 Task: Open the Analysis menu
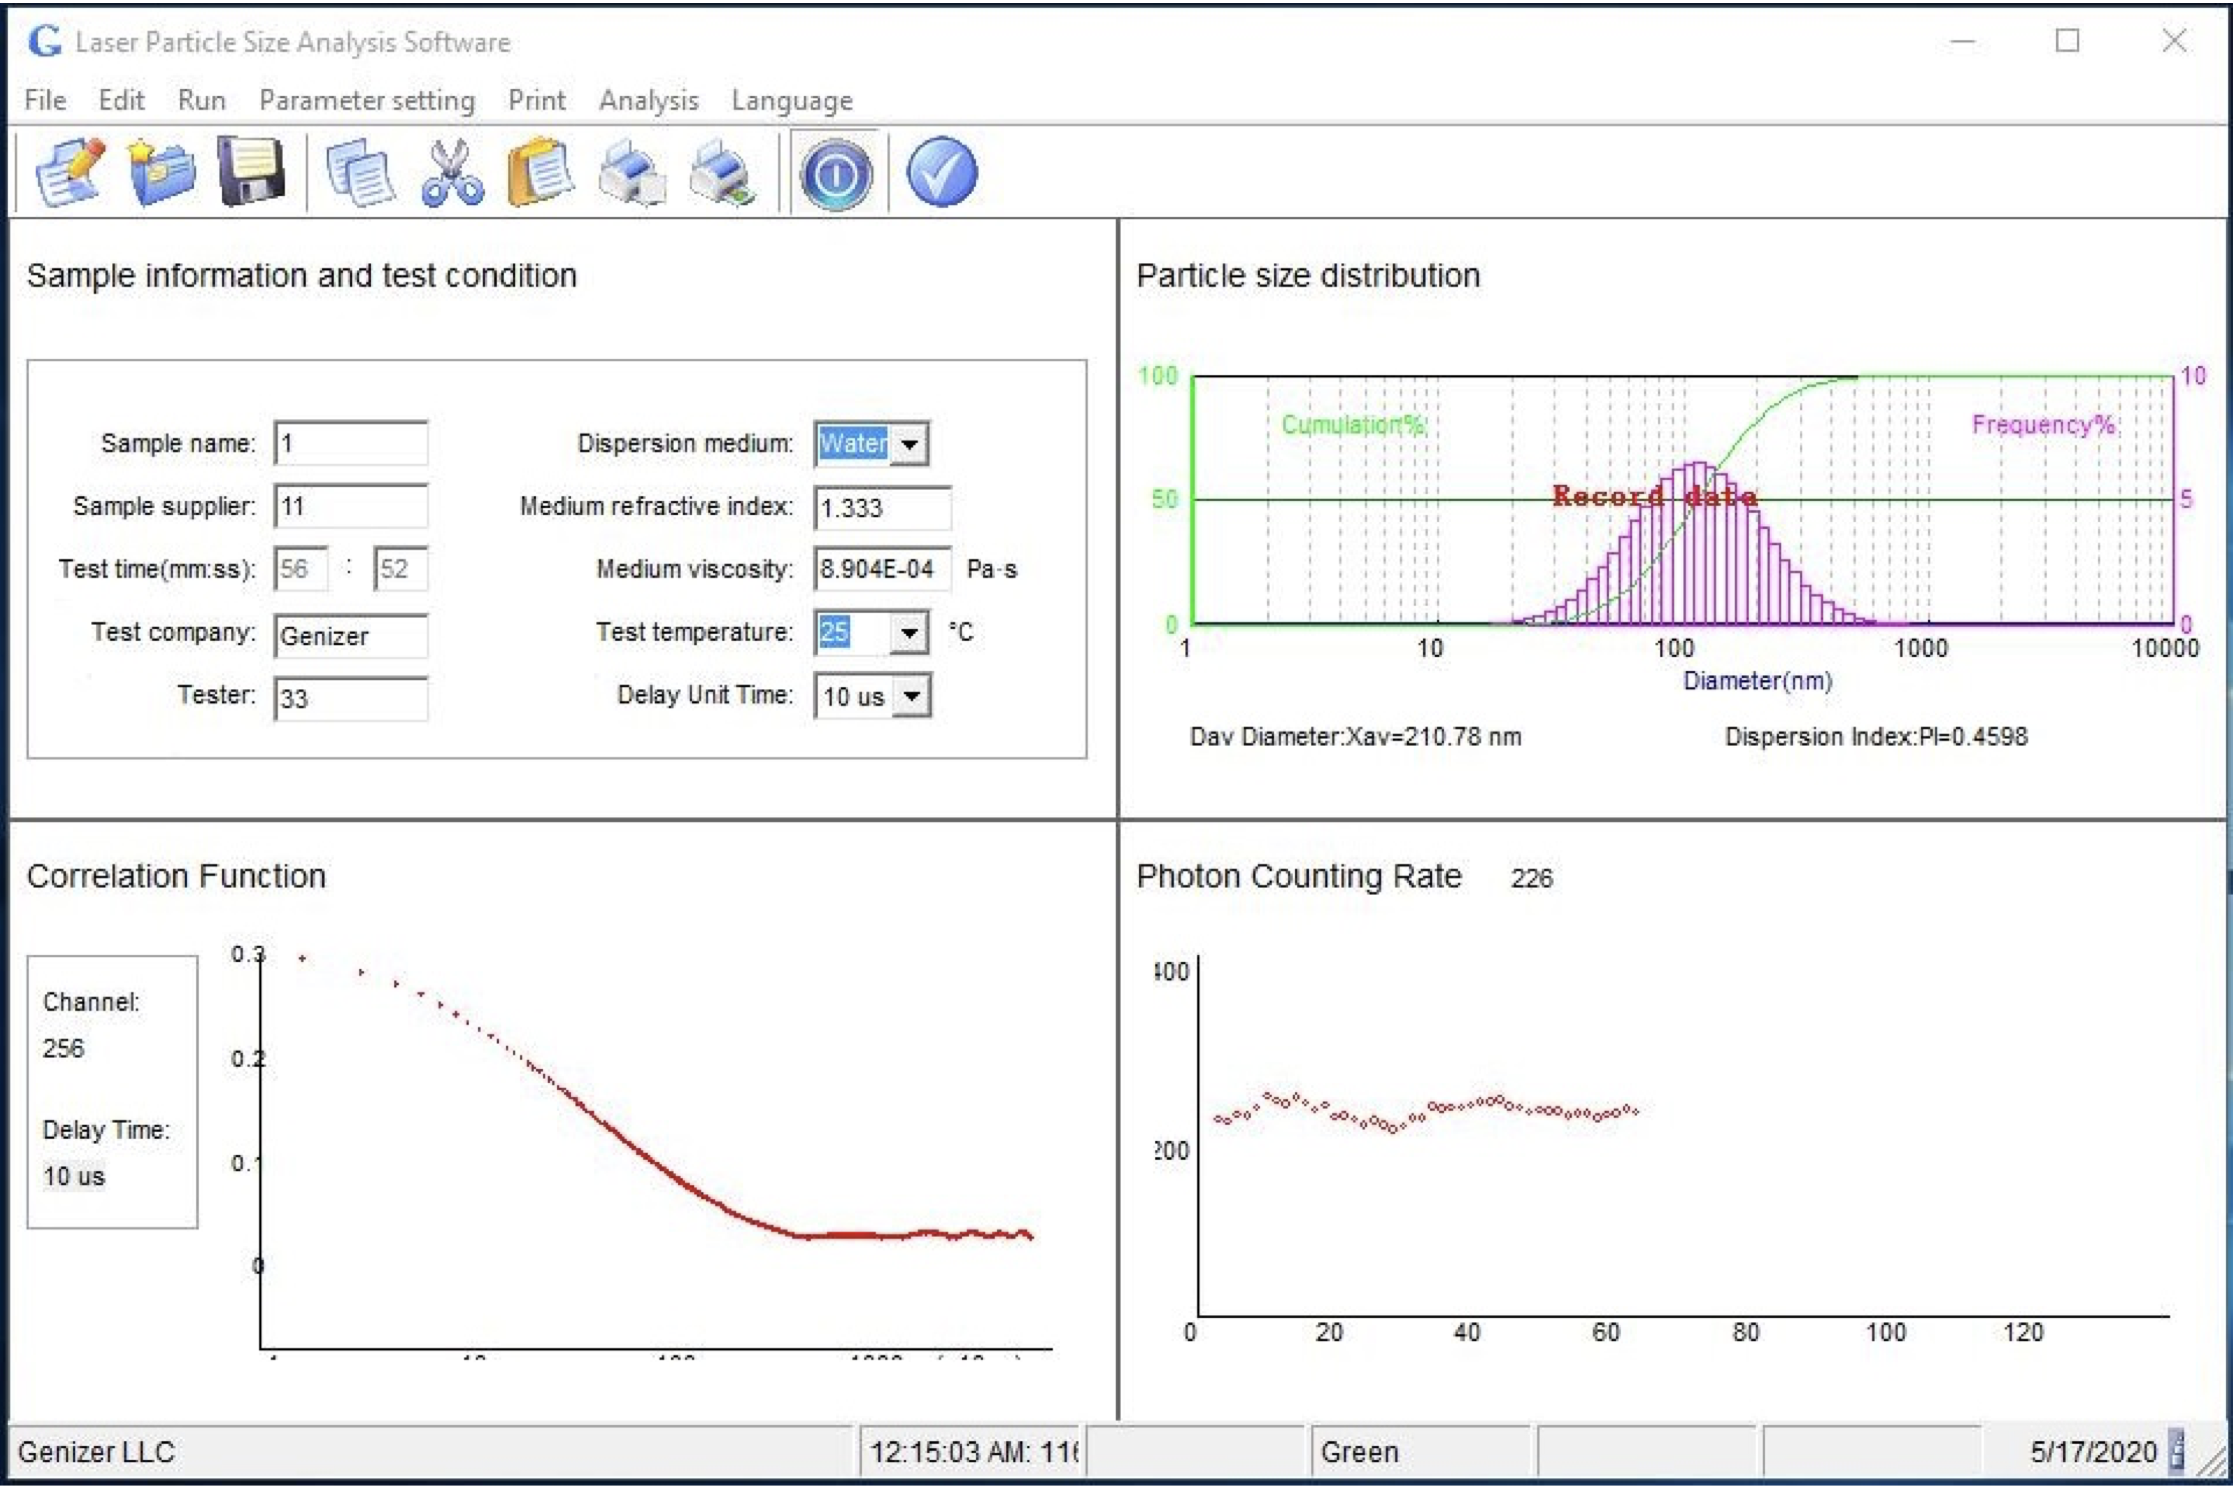click(648, 100)
